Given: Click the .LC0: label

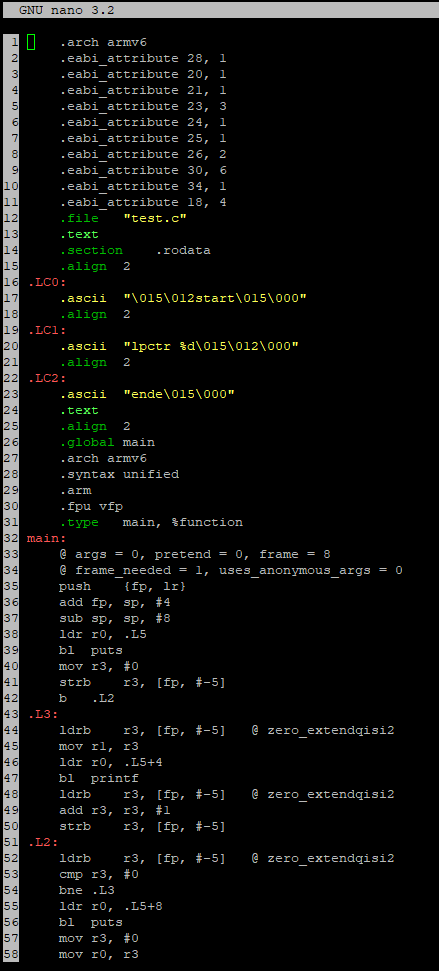Looking at the screenshot, I should point(48,282).
